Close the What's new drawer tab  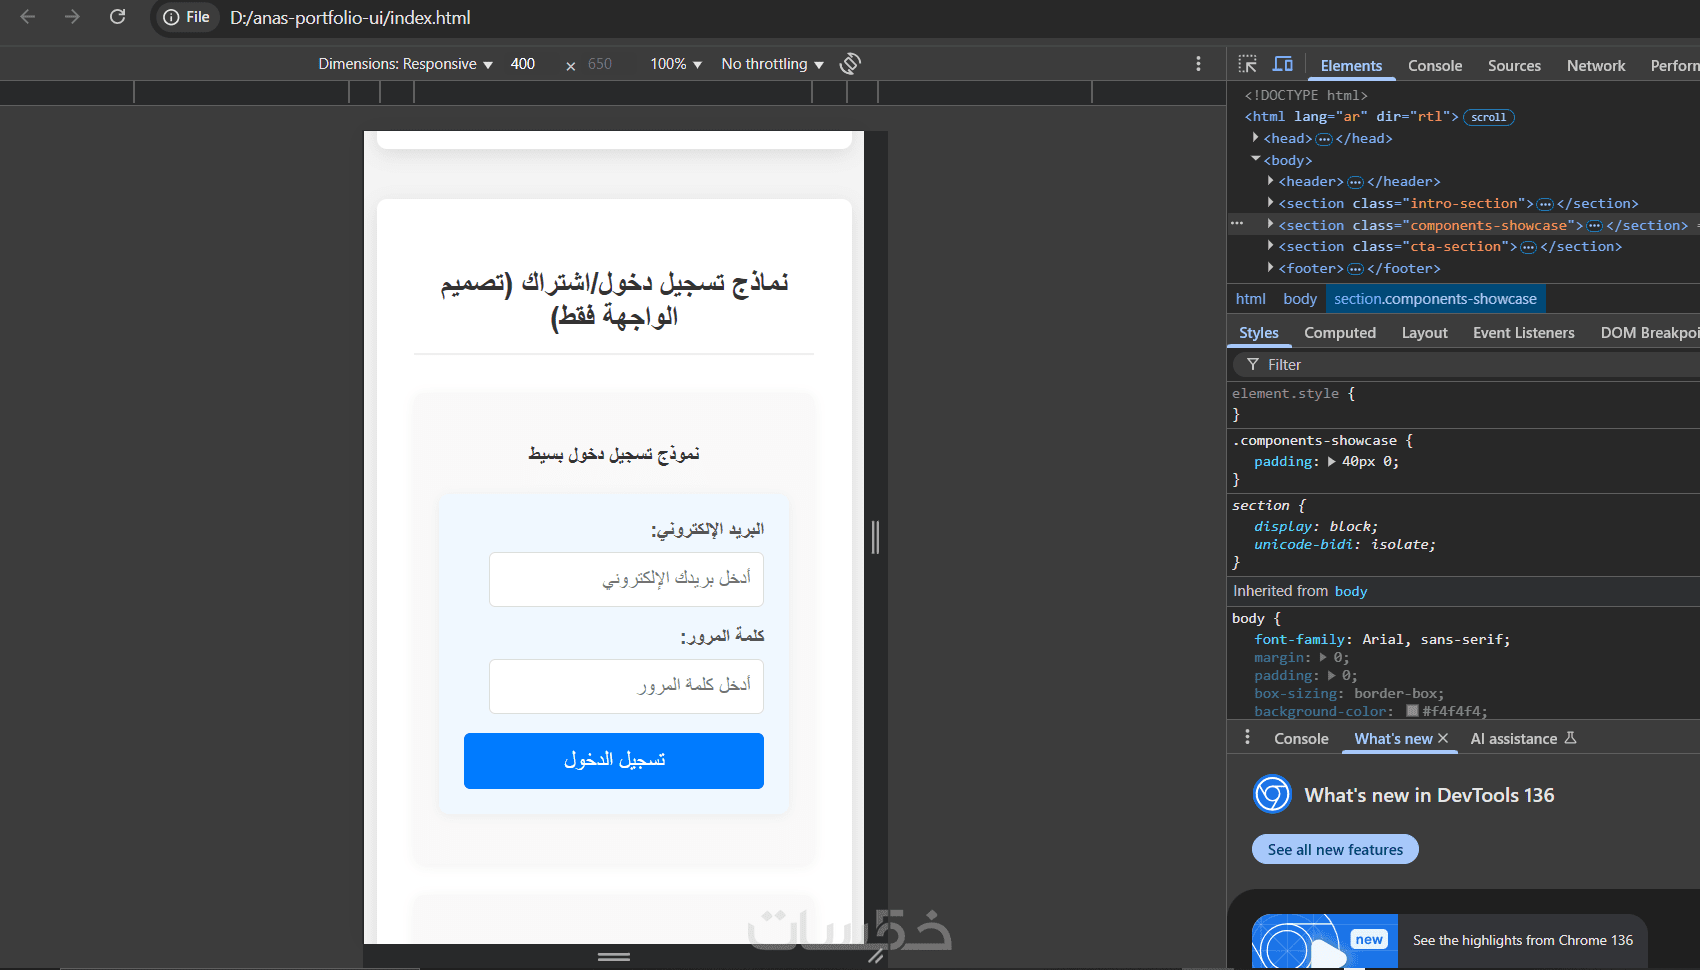(x=1443, y=738)
